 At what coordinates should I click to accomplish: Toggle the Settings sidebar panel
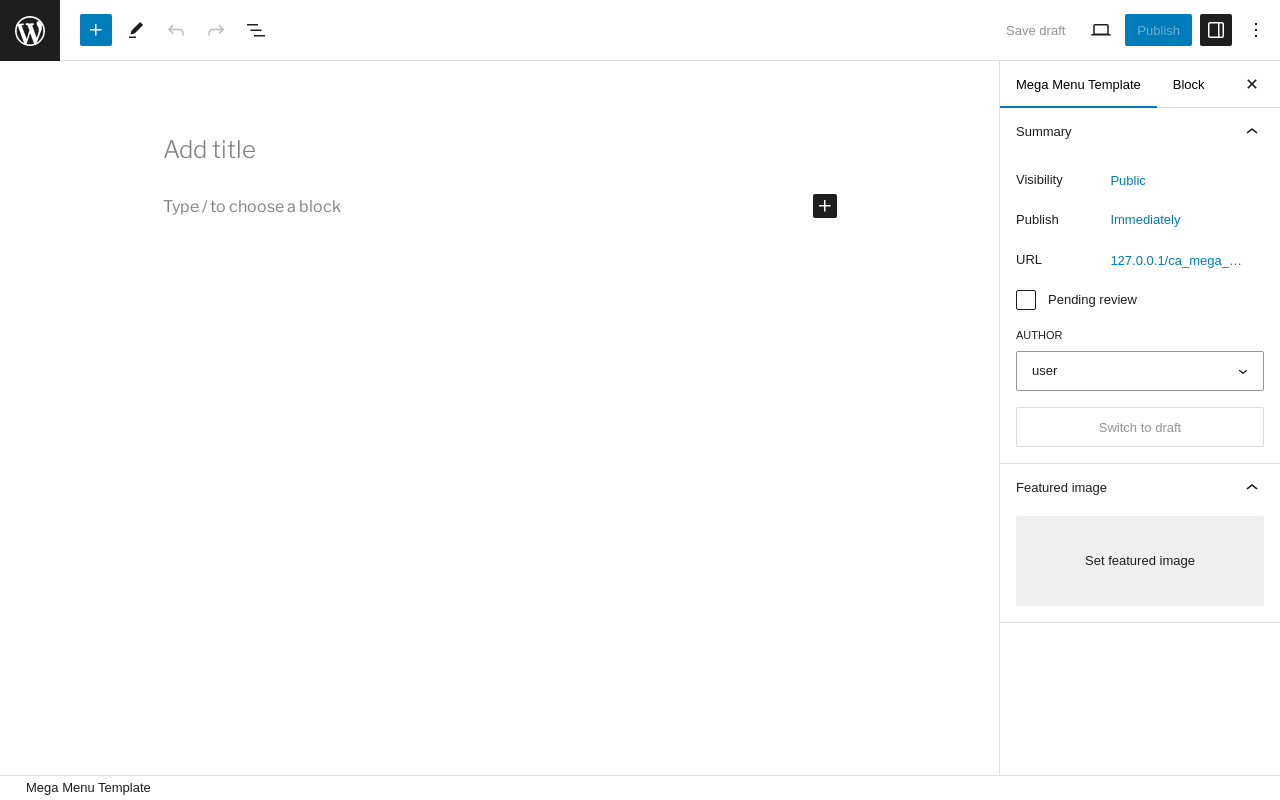coord(1216,30)
